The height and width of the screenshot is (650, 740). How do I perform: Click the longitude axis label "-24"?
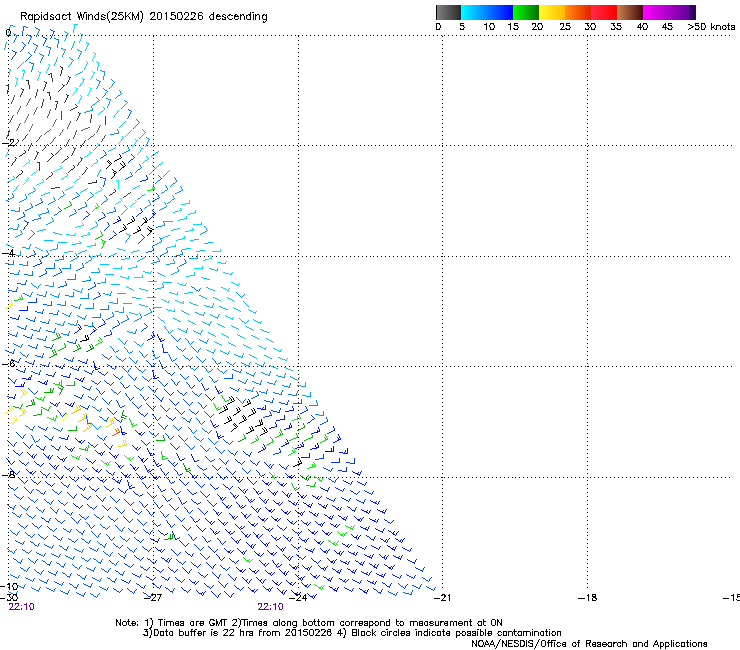(x=298, y=598)
